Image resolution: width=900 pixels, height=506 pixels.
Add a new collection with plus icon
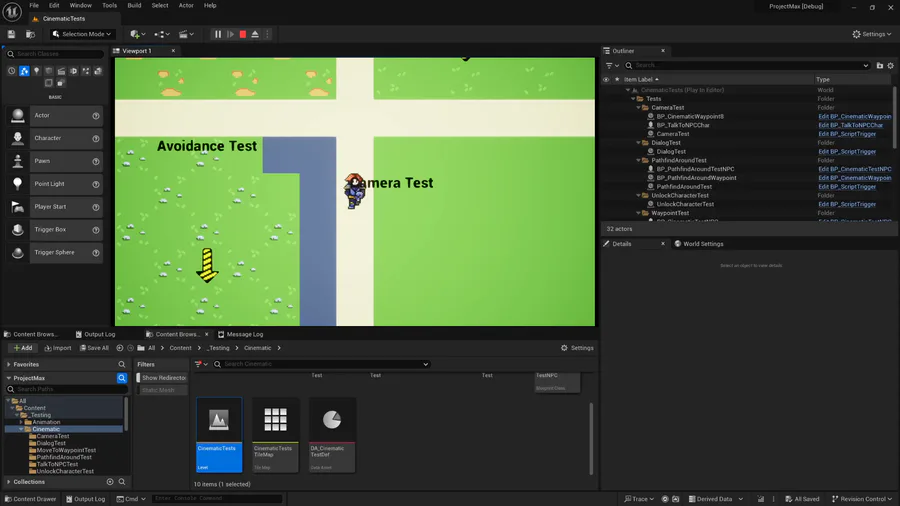(110, 482)
